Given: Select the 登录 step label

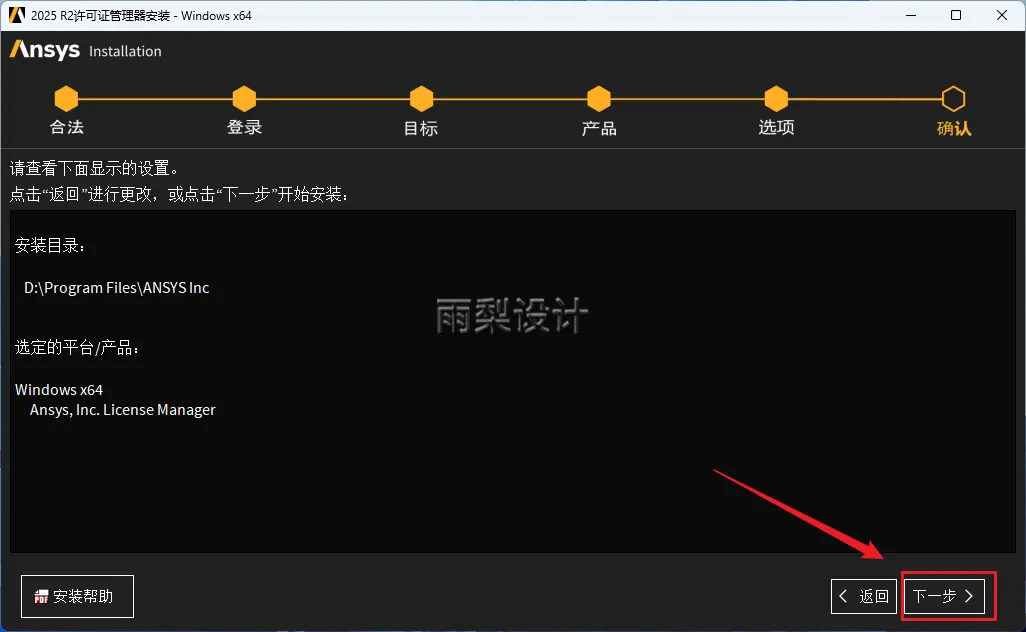Looking at the screenshot, I should pyautogui.click(x=245, y=128).
